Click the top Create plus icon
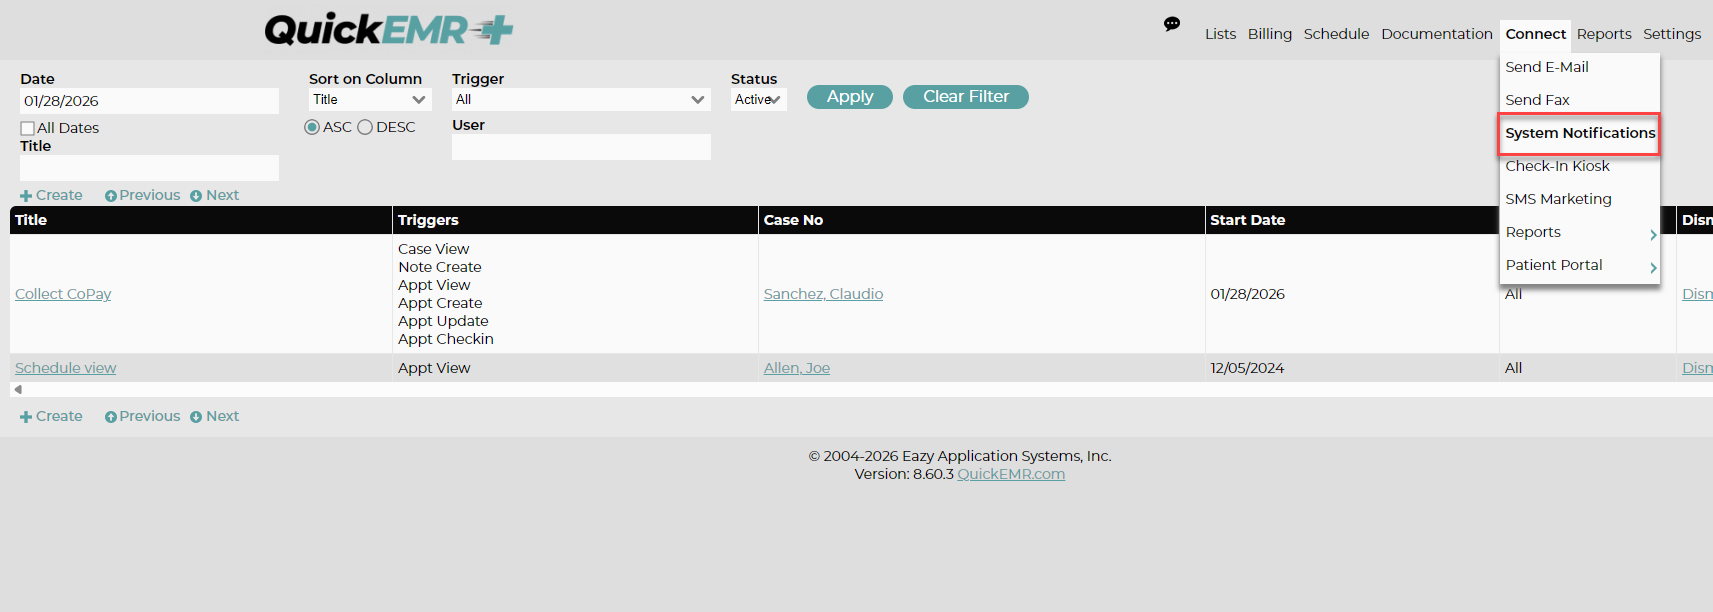Screen dimensions: 1713x612 26,196
